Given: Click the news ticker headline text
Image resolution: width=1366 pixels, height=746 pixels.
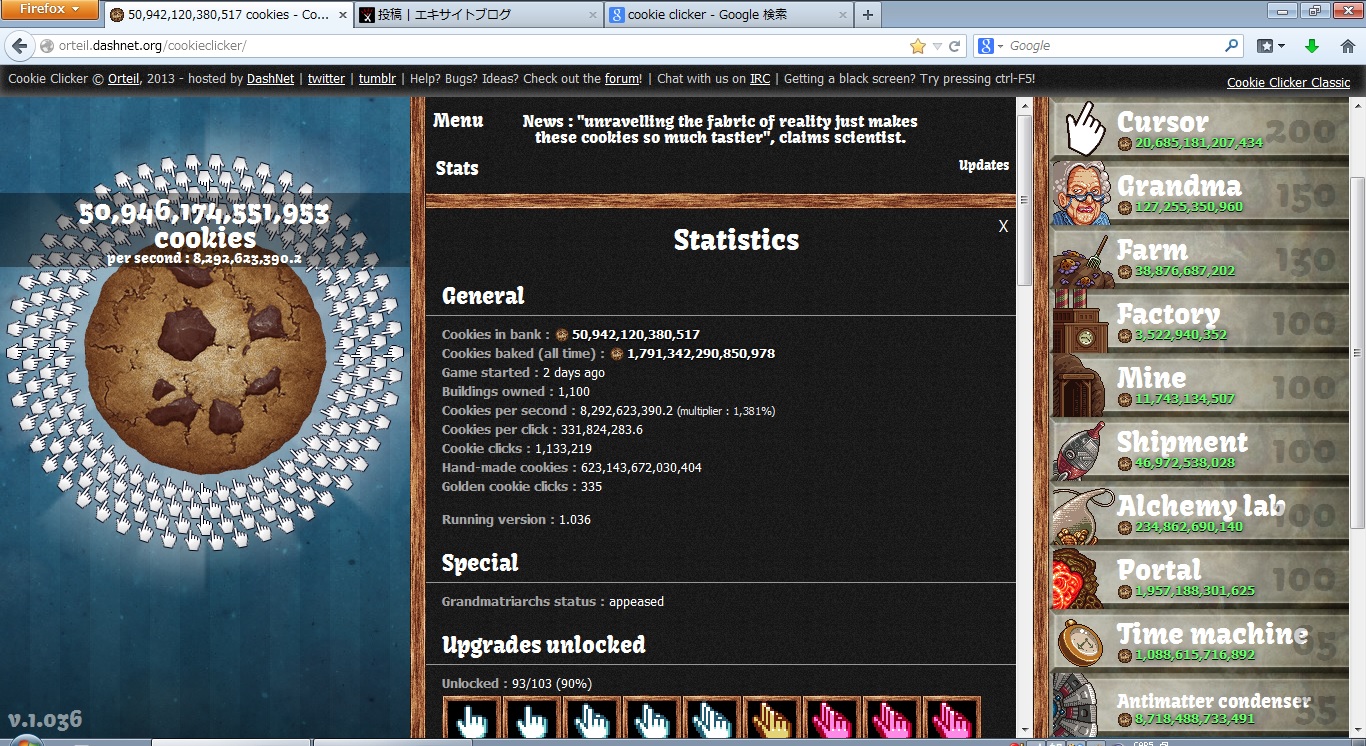Looking at the screenshot, I should pos(720,129).
